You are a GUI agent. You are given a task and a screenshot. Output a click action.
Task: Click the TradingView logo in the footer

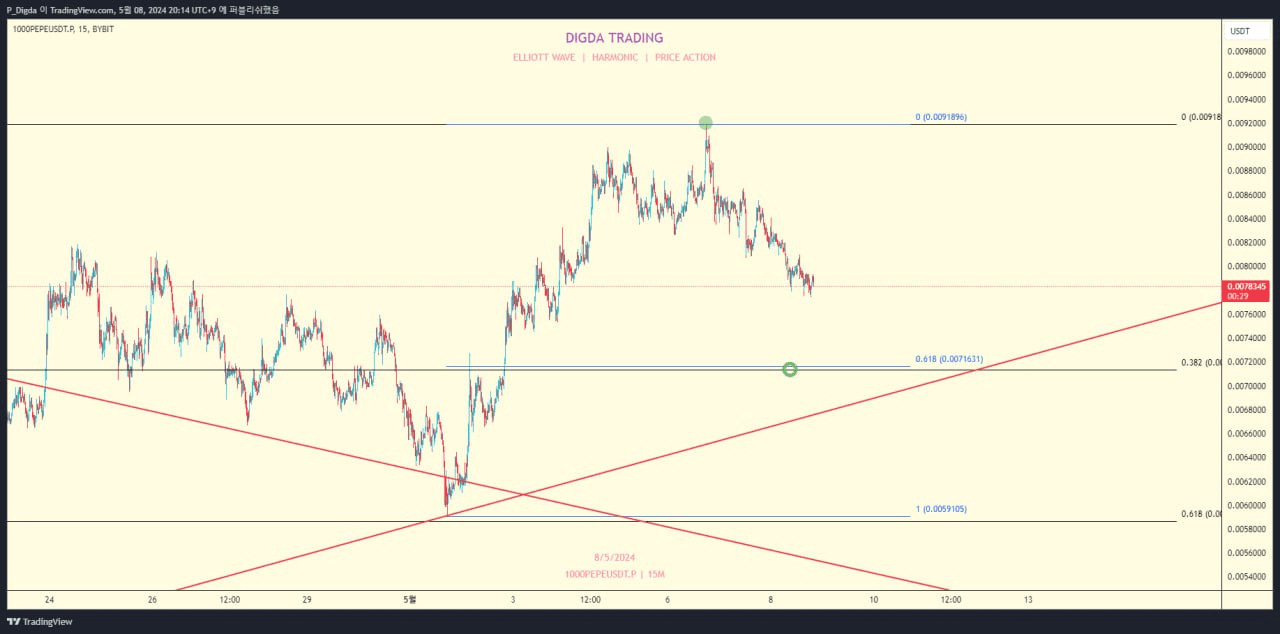tap(39, 622)
